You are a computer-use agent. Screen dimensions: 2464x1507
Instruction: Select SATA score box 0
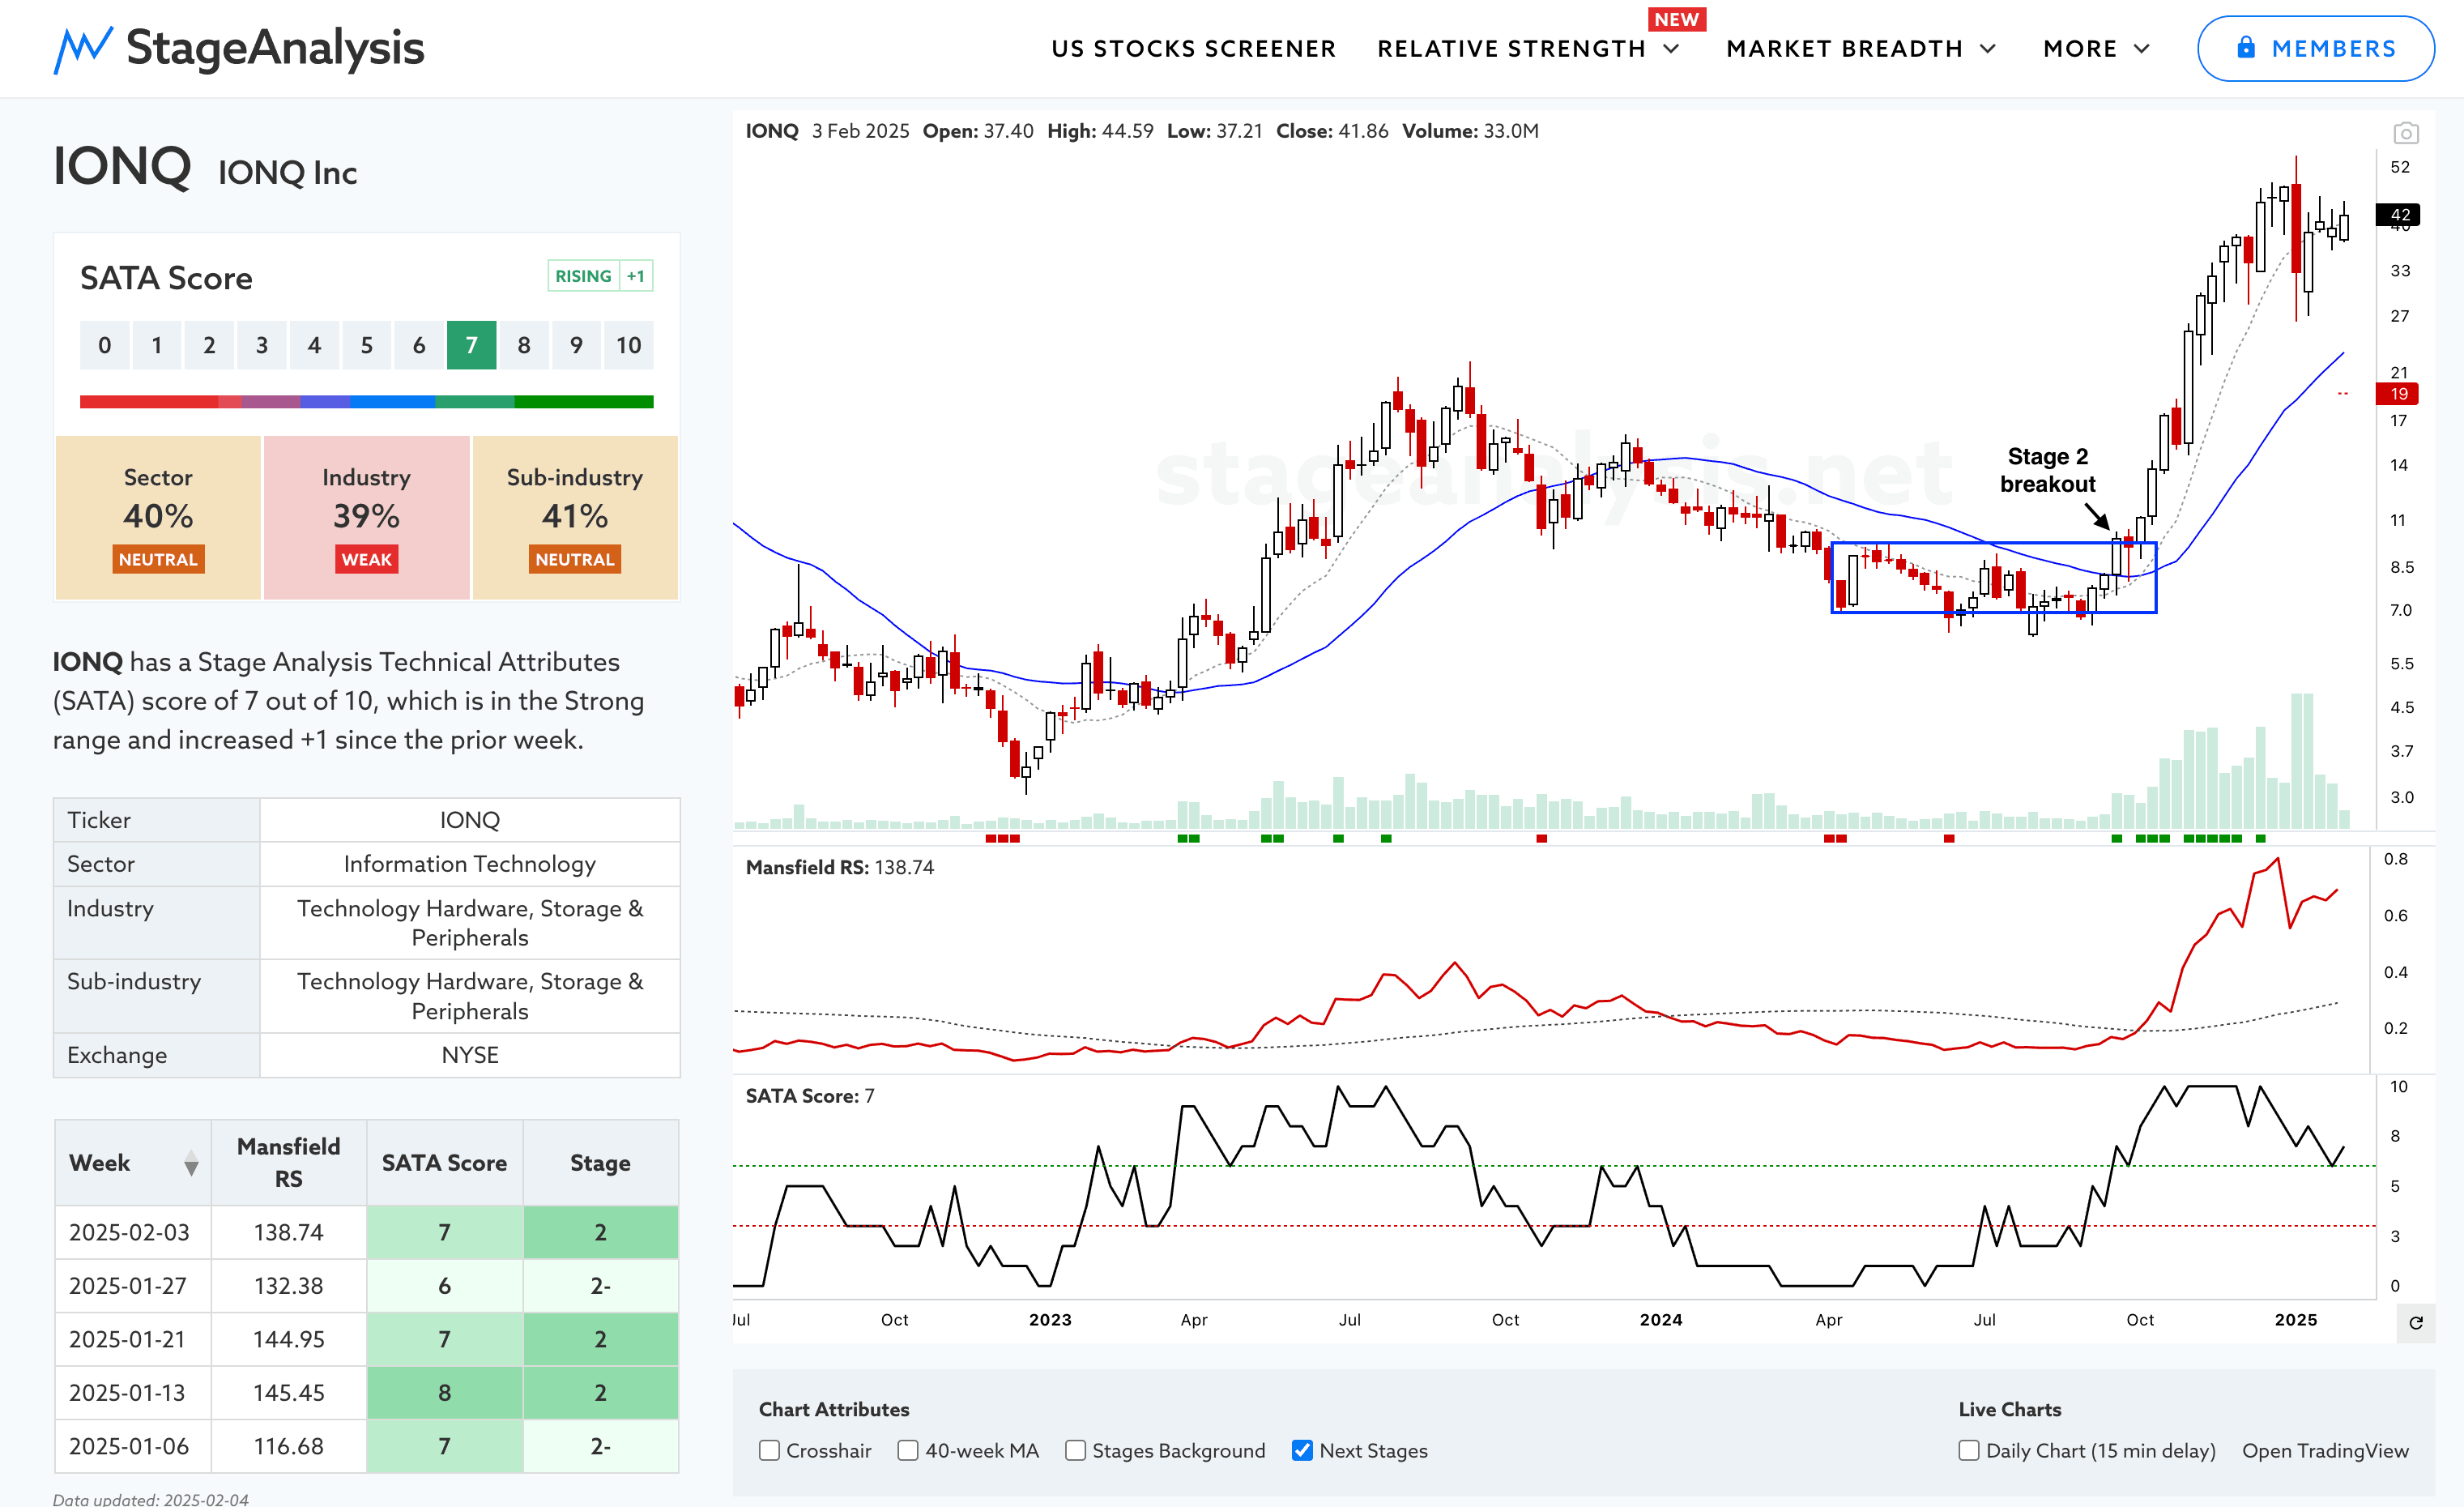(104, 345)
